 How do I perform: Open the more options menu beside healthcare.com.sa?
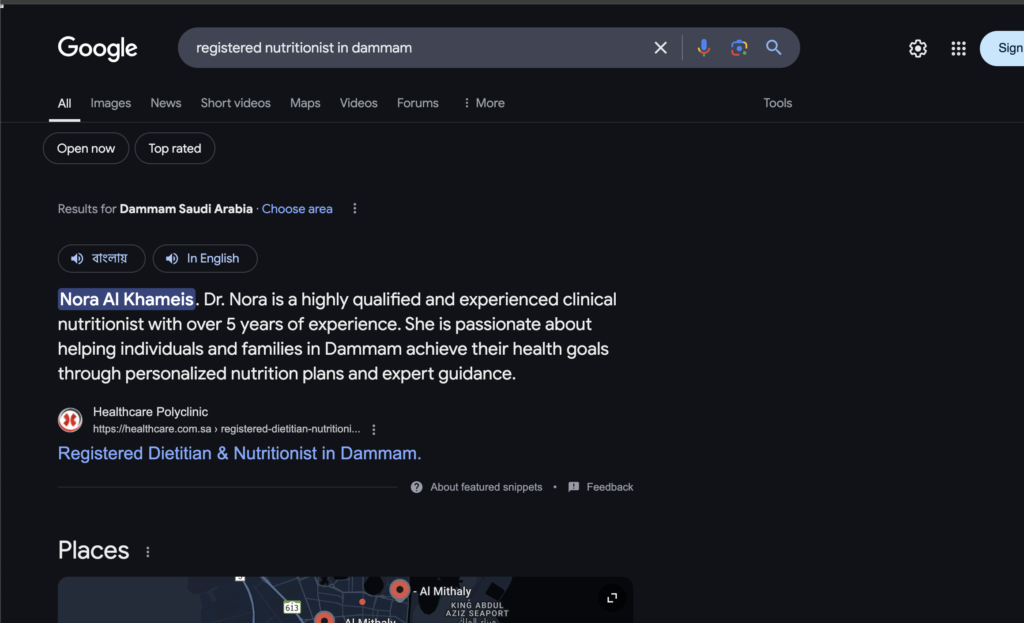pyautogui.click(x=374, y=429)
